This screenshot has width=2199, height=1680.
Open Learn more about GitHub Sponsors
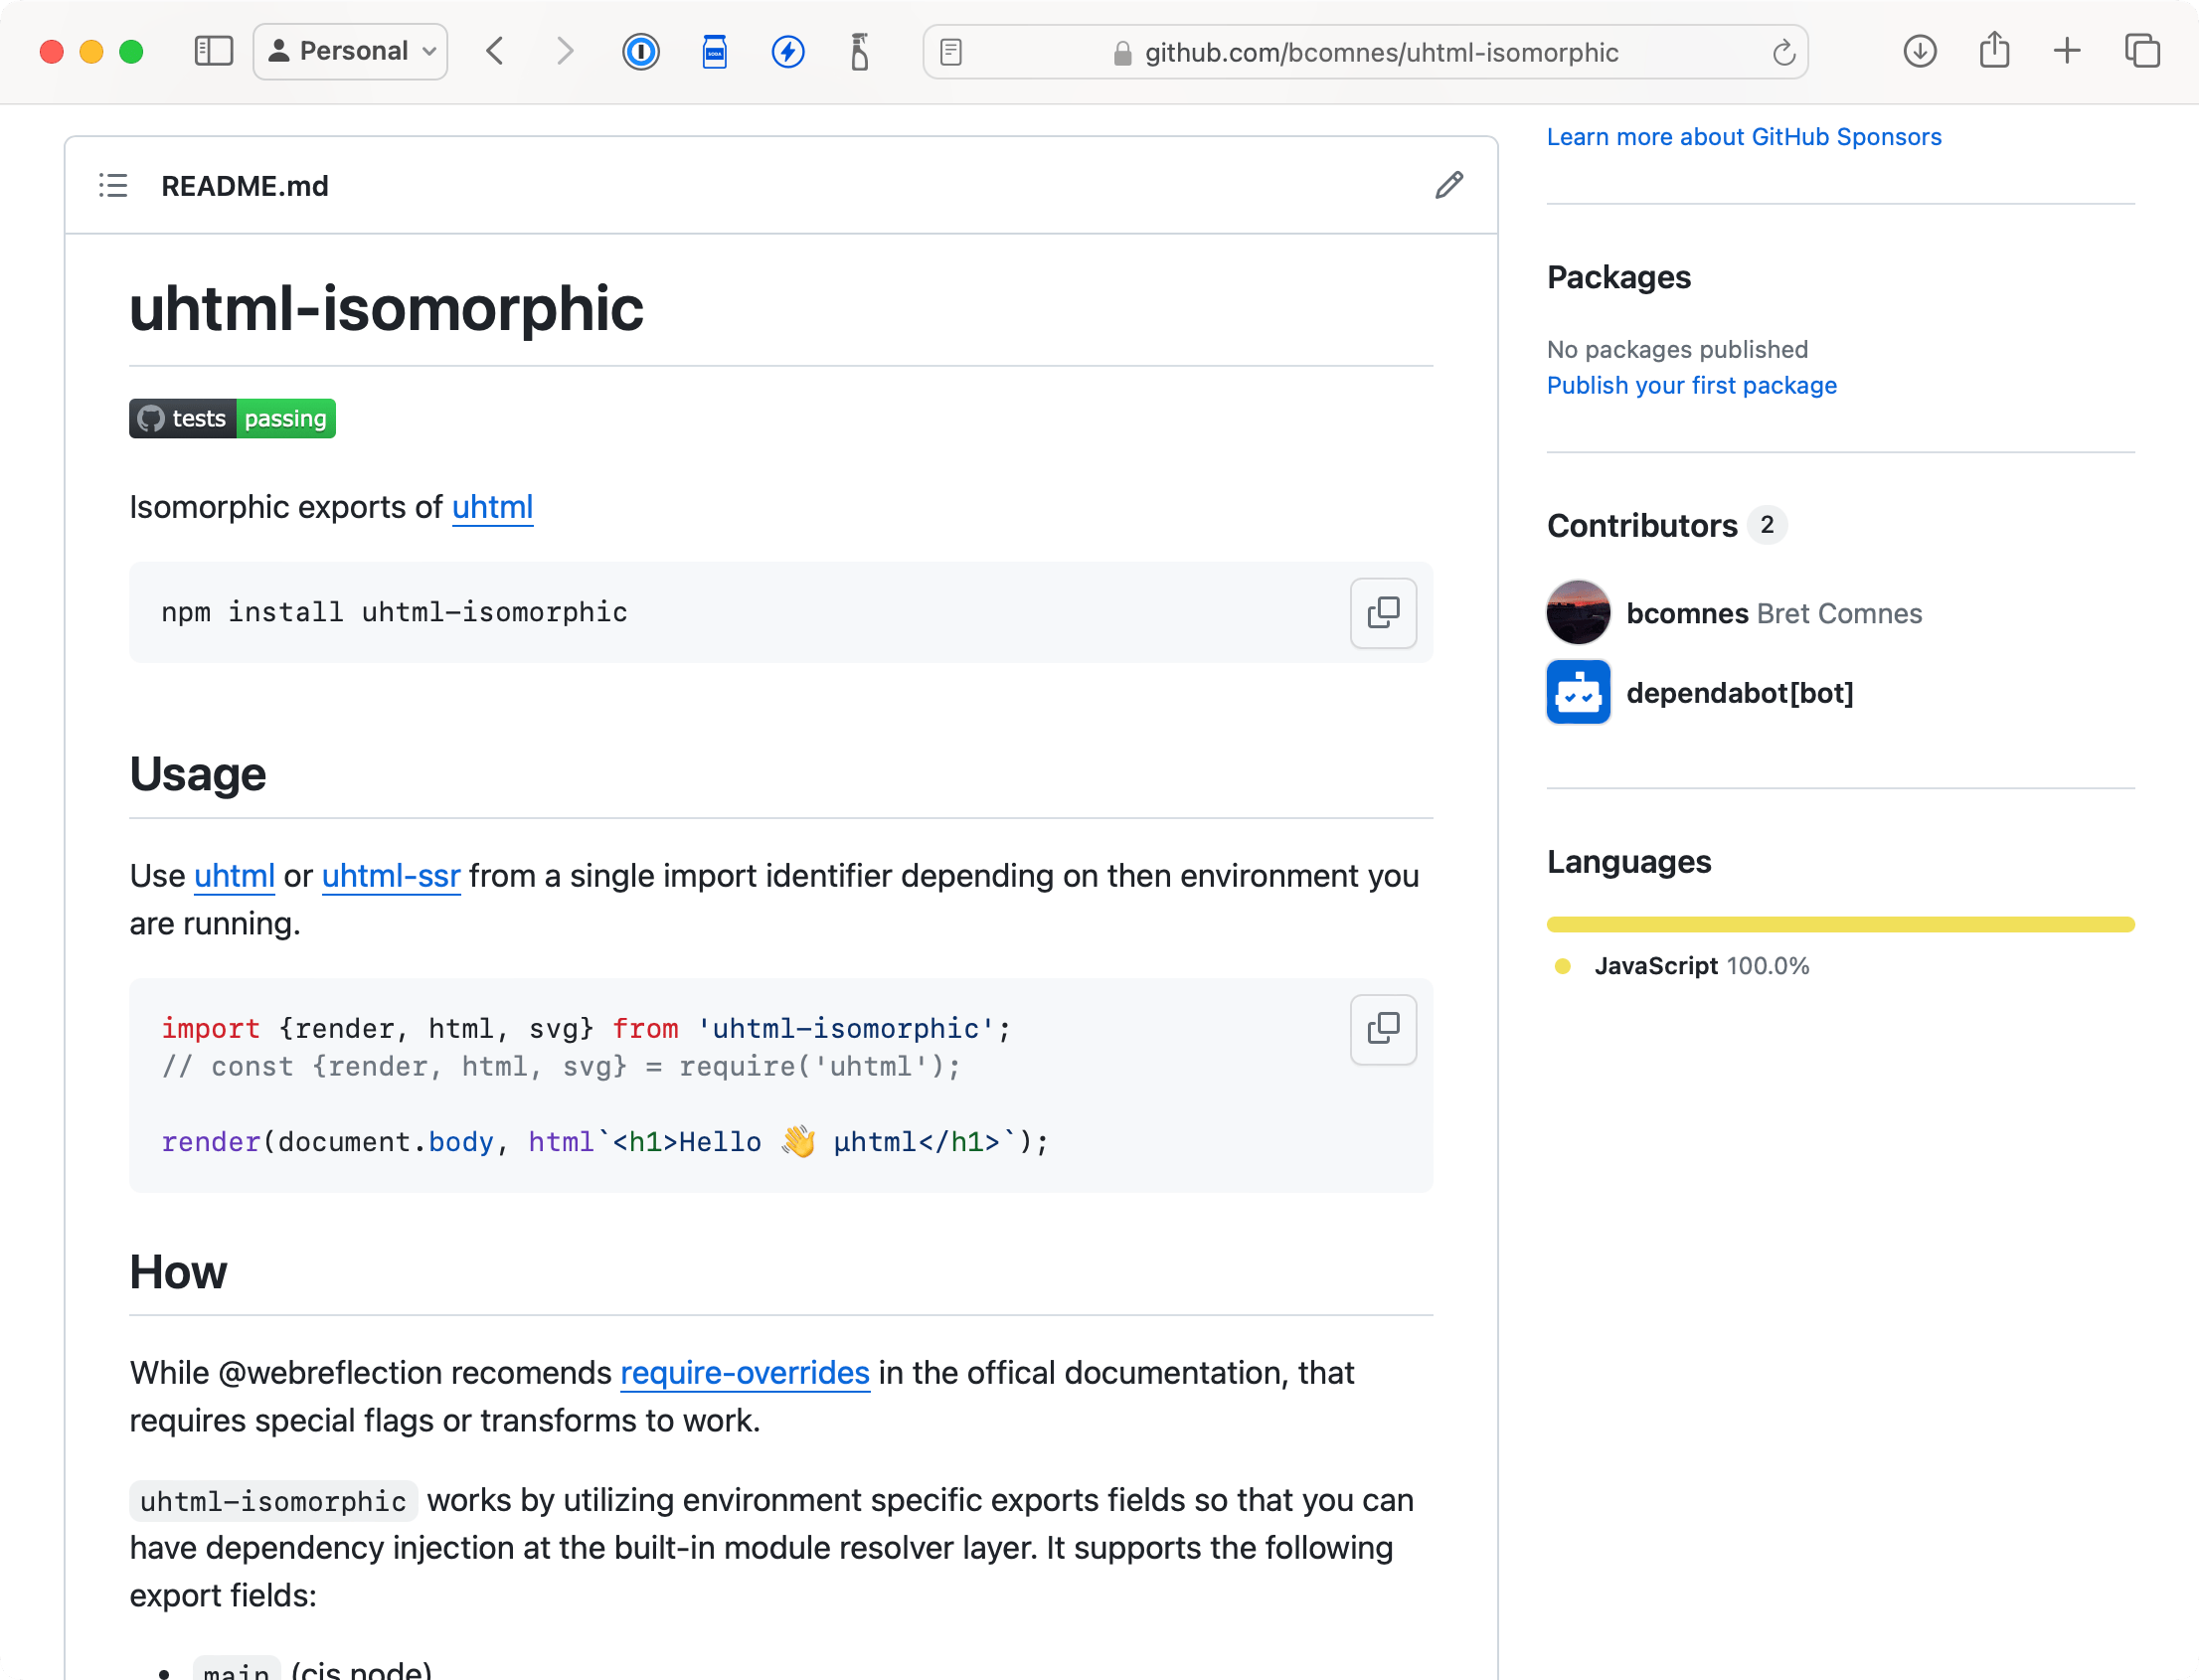click(x=1744, y=137)
